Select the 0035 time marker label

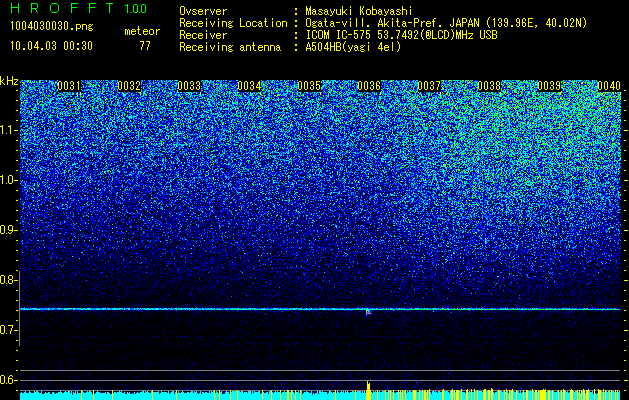pos(309,86)
